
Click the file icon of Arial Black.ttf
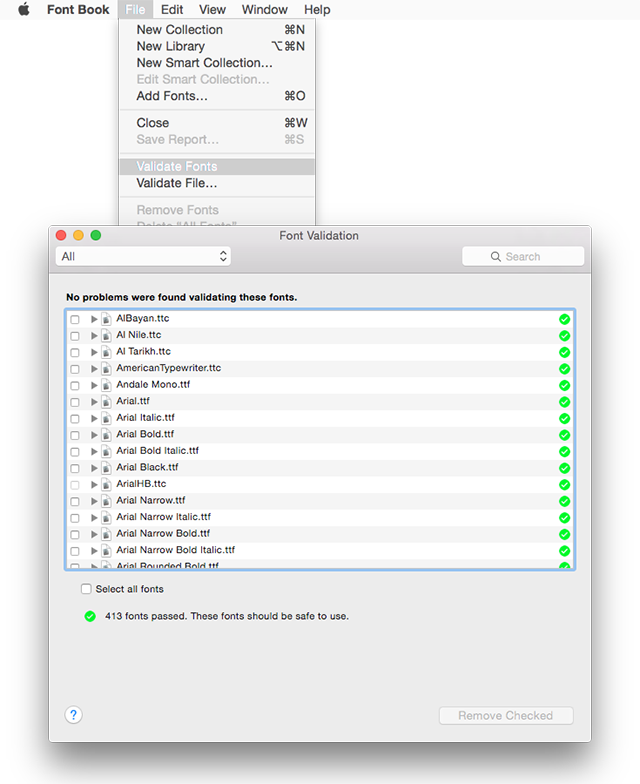(x=106, y=468)
